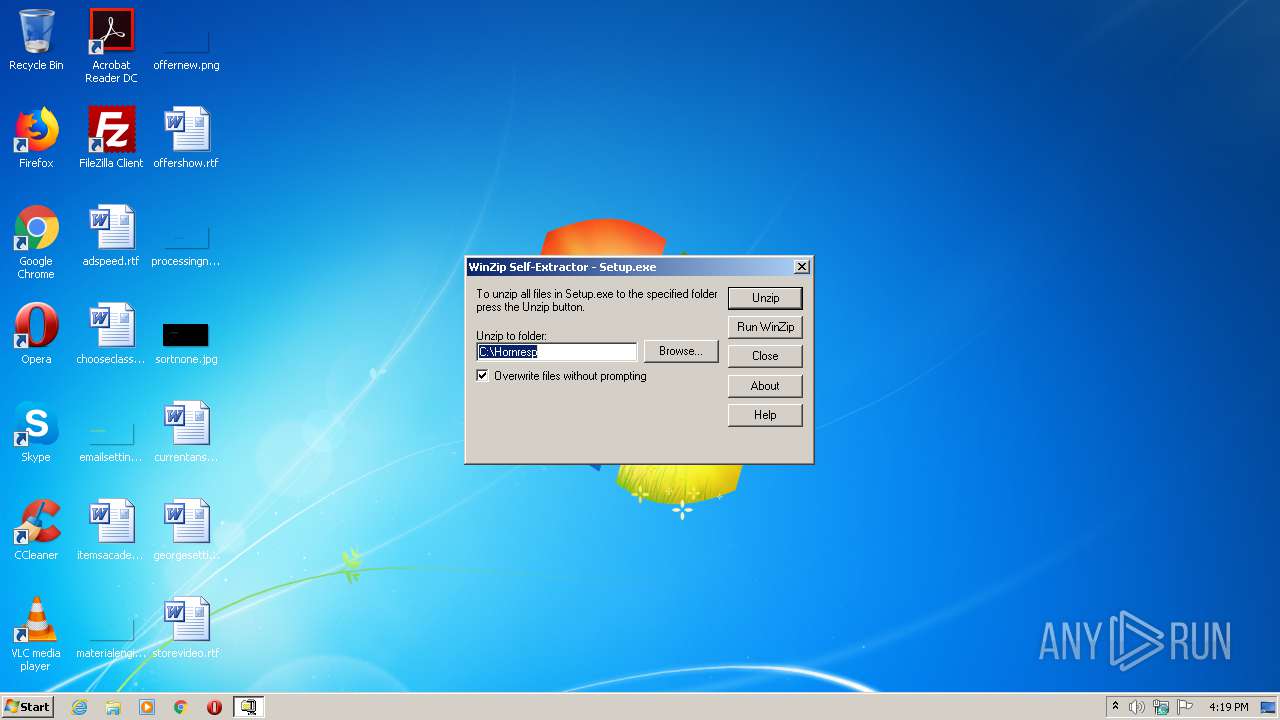The width and height of the screenshot is (1280, 720).
Task: Select the FileZilla Client shortcut
Action: pyautogui.click(x=111, y=138)
